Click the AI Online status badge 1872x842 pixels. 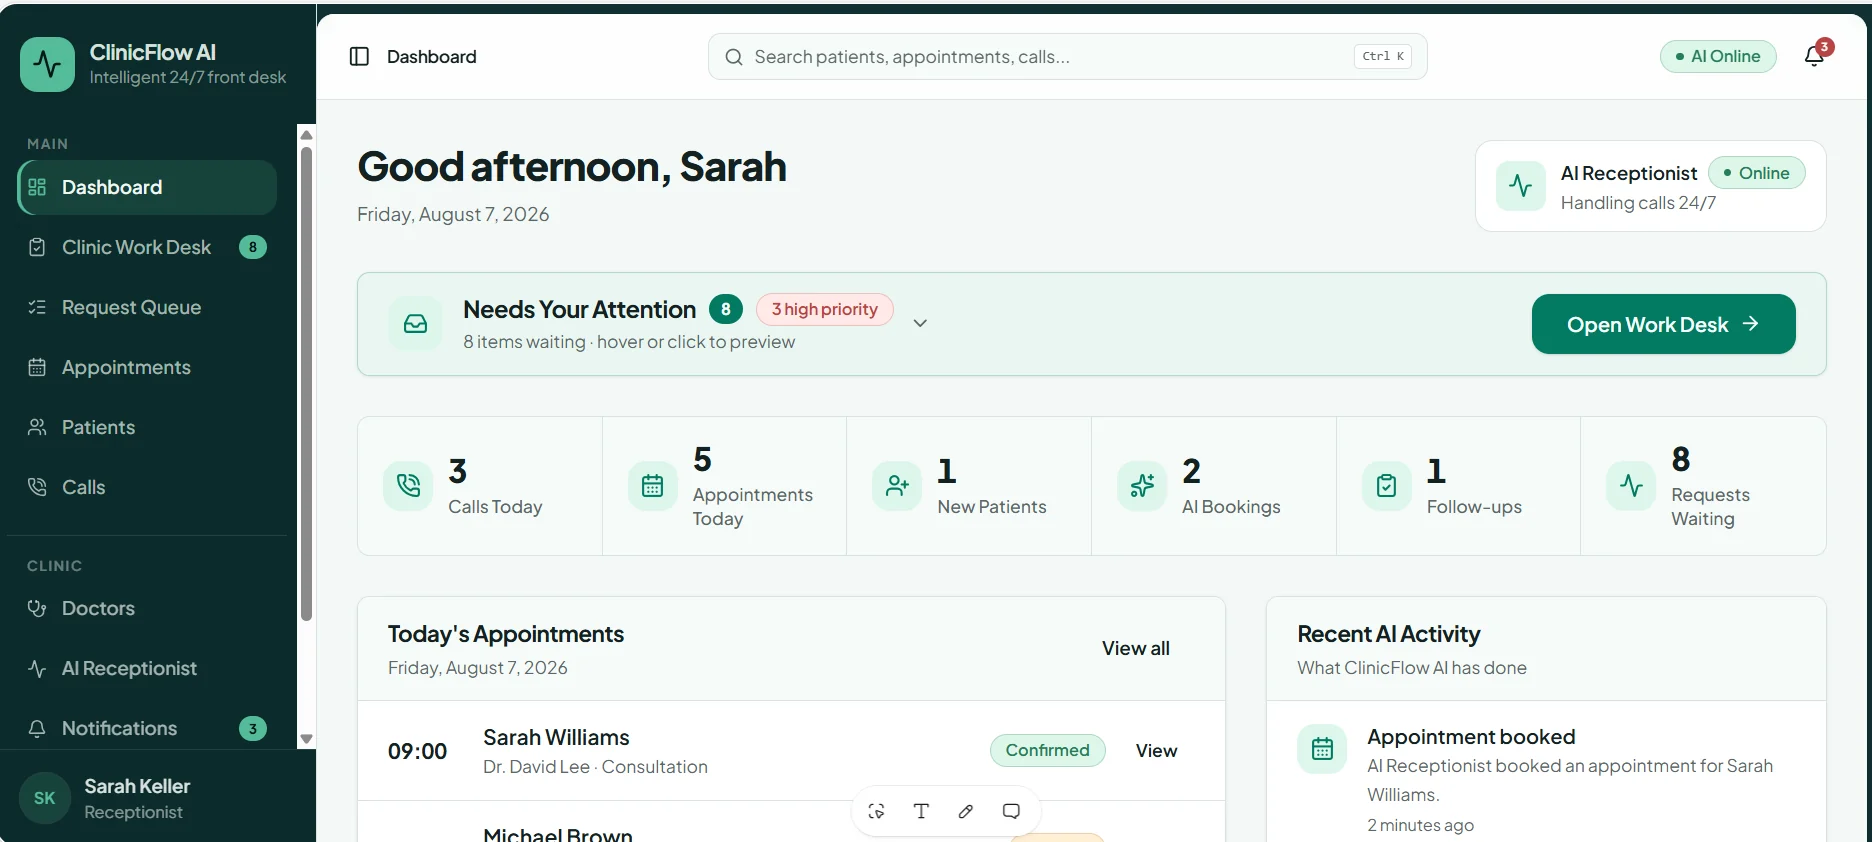pos(1718,56)
